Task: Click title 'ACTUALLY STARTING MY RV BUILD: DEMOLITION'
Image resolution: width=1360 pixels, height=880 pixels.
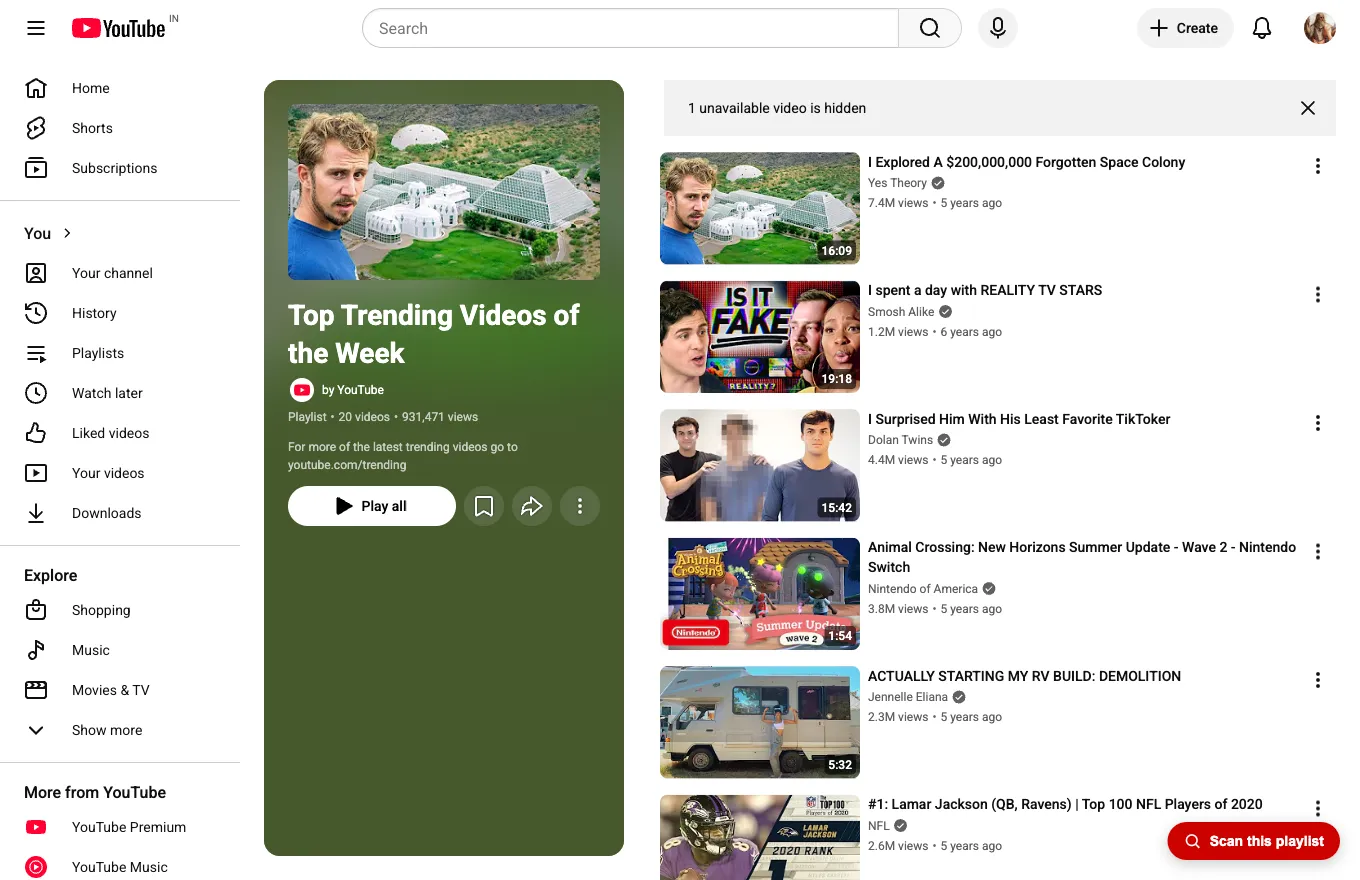Action: click(1024, 676)
